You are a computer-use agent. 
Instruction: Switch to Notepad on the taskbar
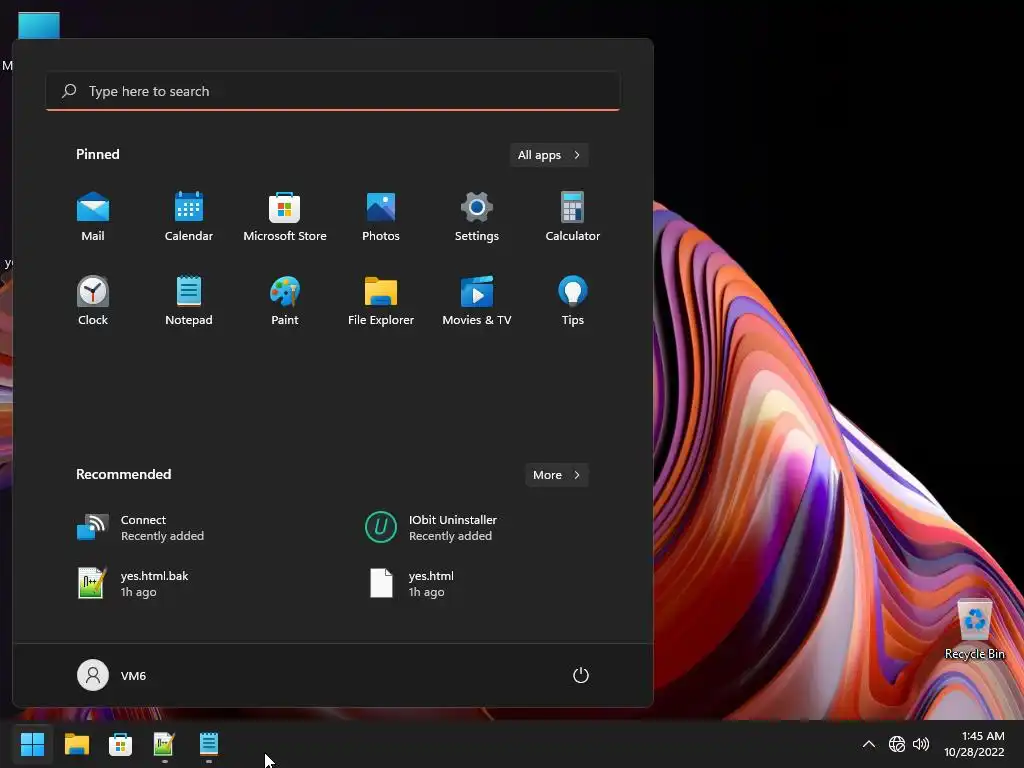tap(208, 744)
